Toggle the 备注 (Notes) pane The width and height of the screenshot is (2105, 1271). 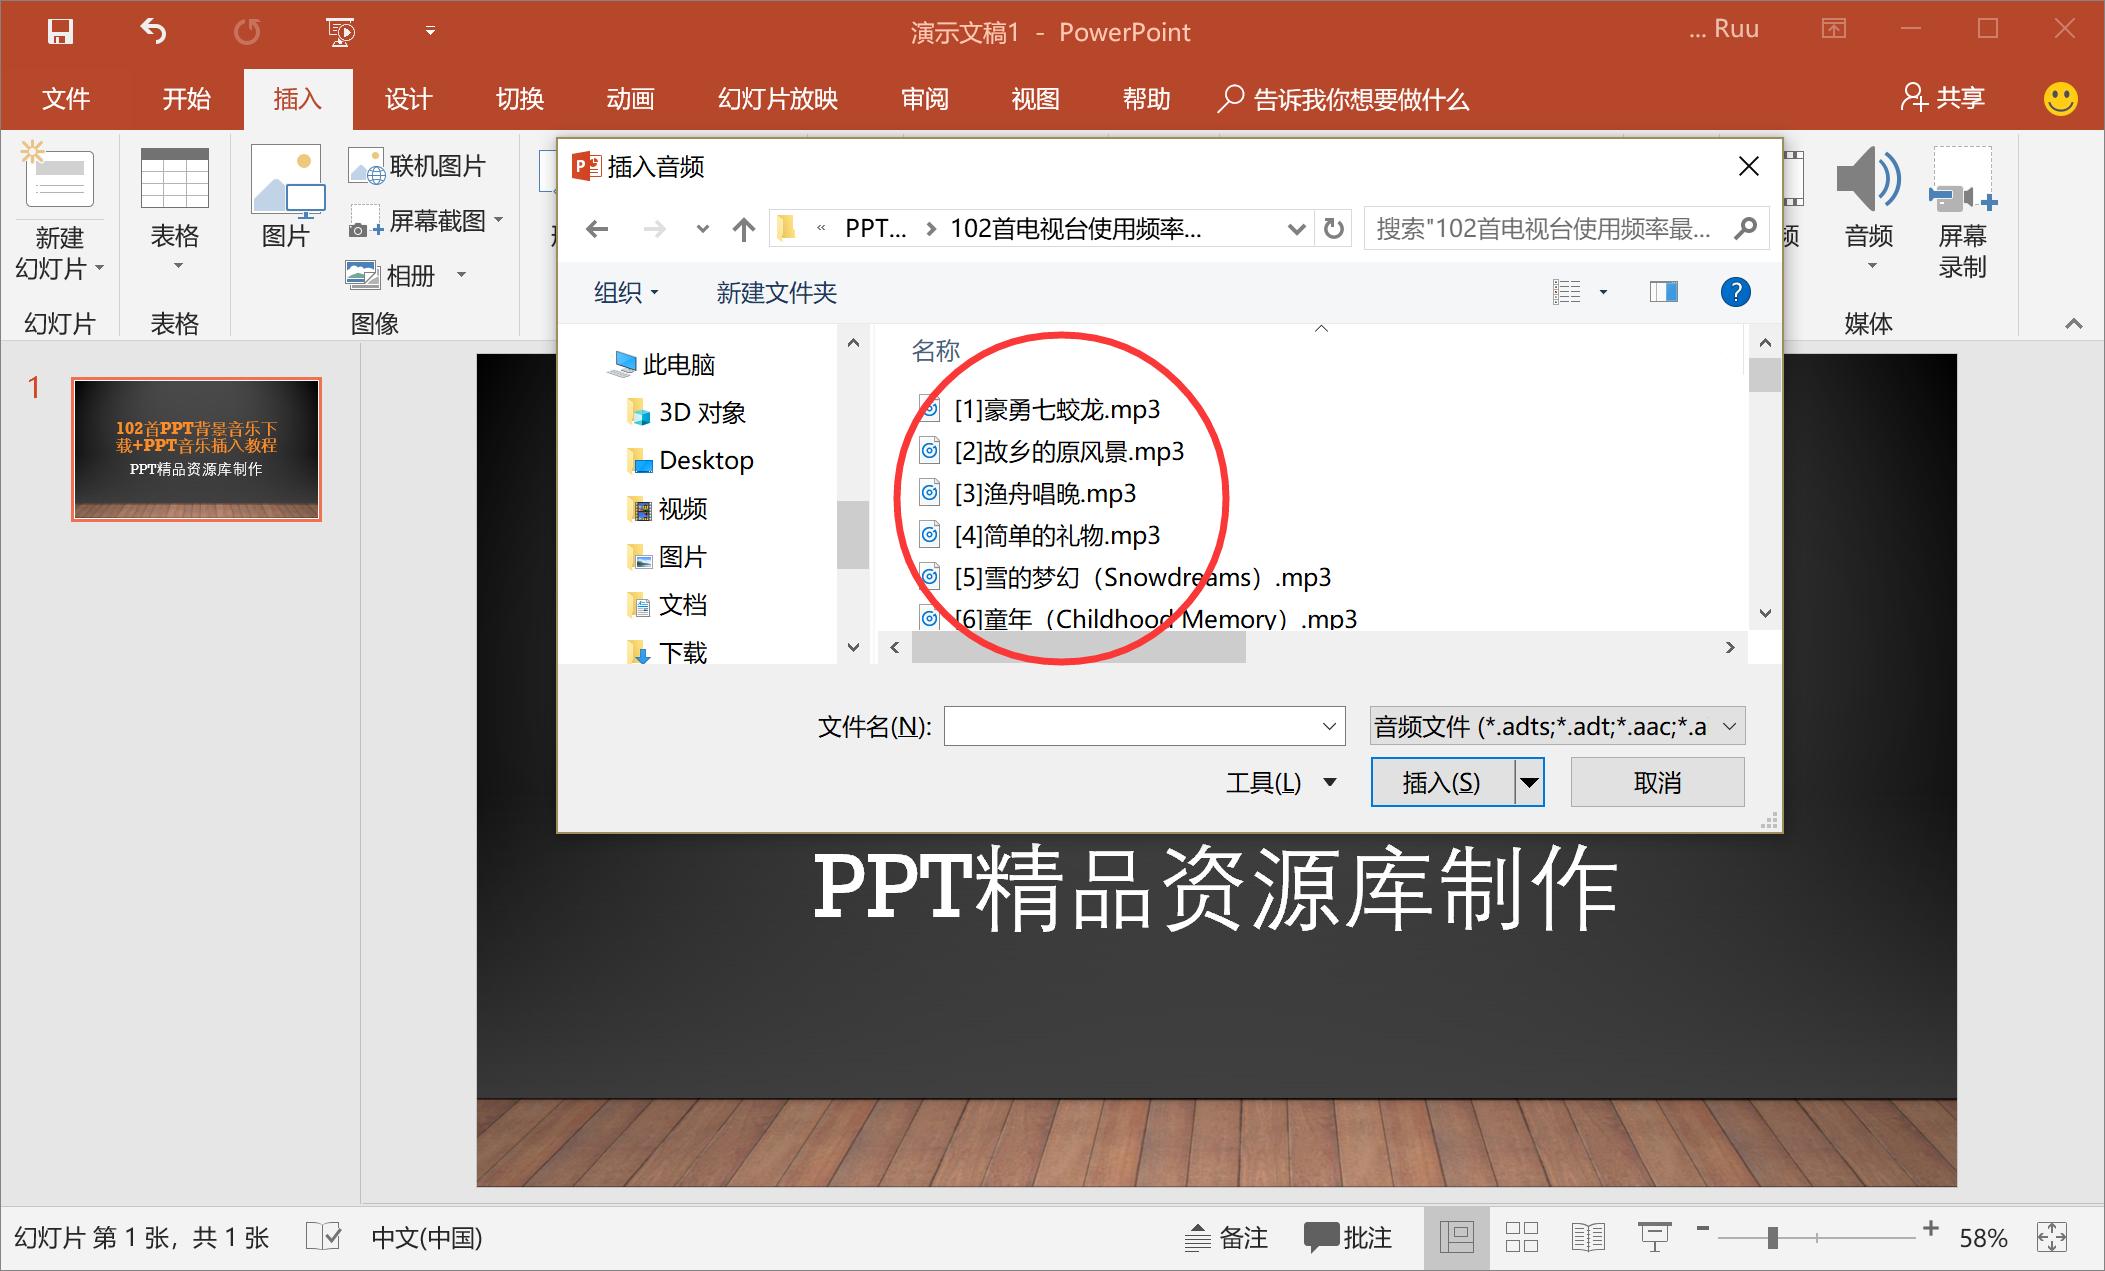pos(1226,1238)
